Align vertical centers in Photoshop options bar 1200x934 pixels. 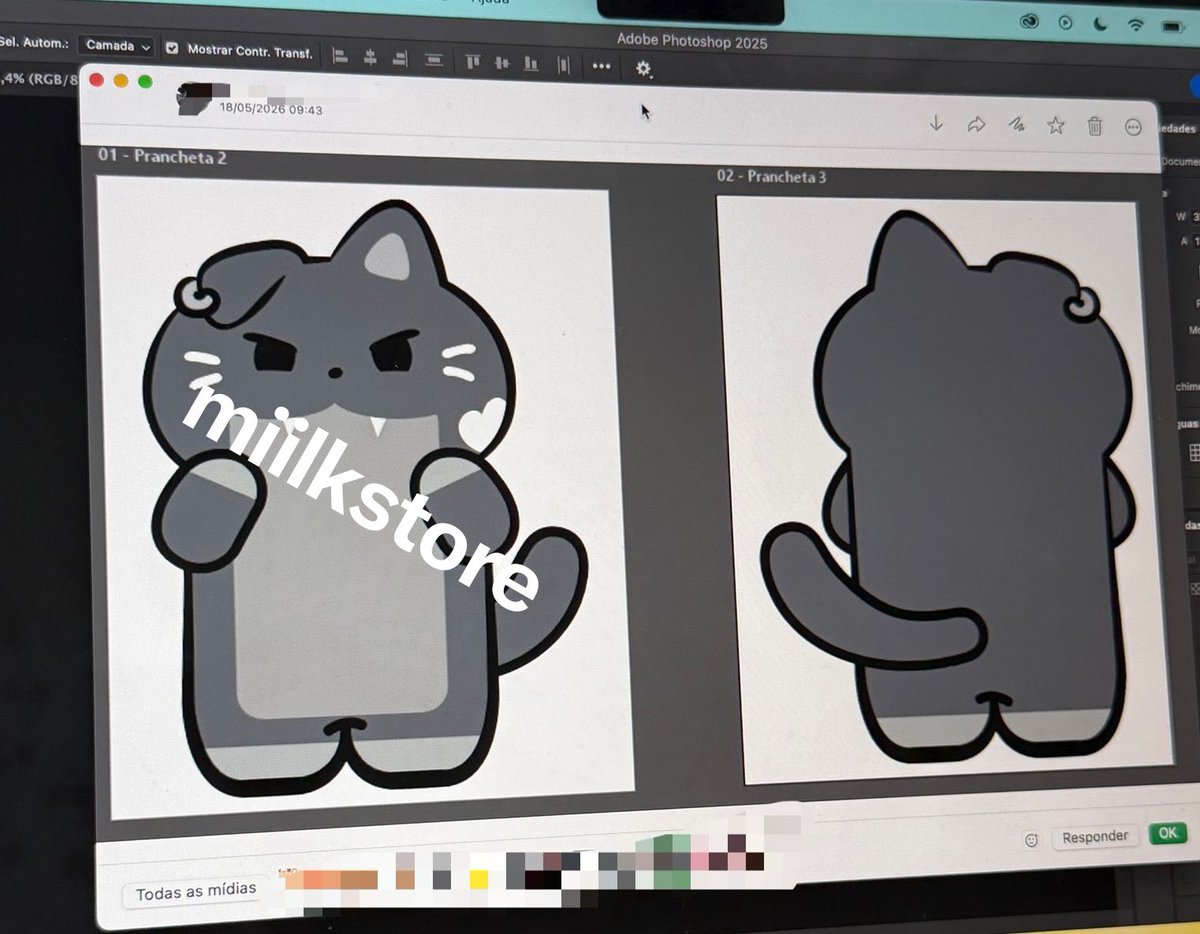click(502, 62)
